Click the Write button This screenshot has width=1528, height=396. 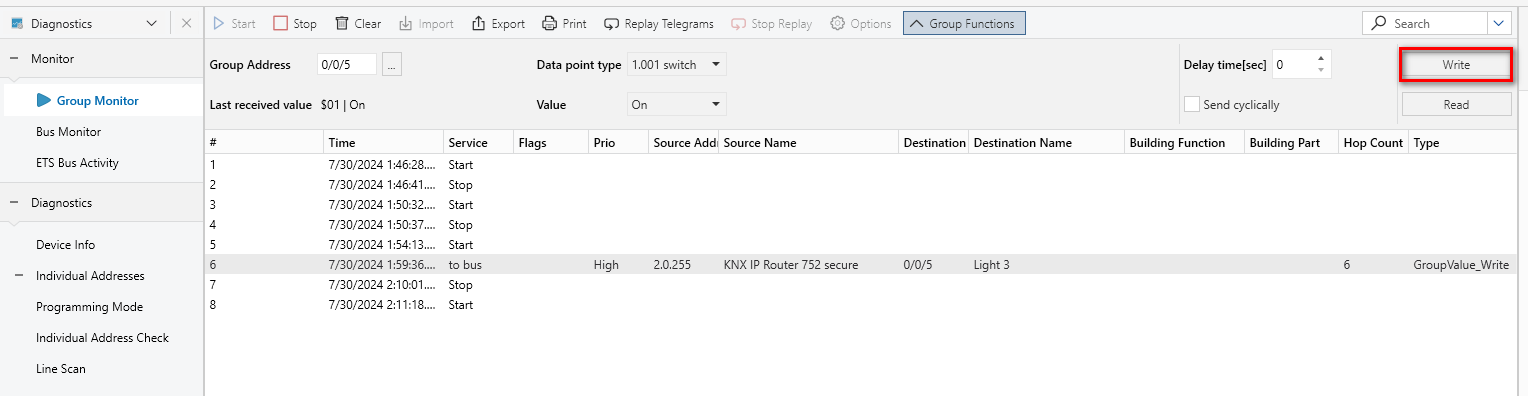(1456, 64)
